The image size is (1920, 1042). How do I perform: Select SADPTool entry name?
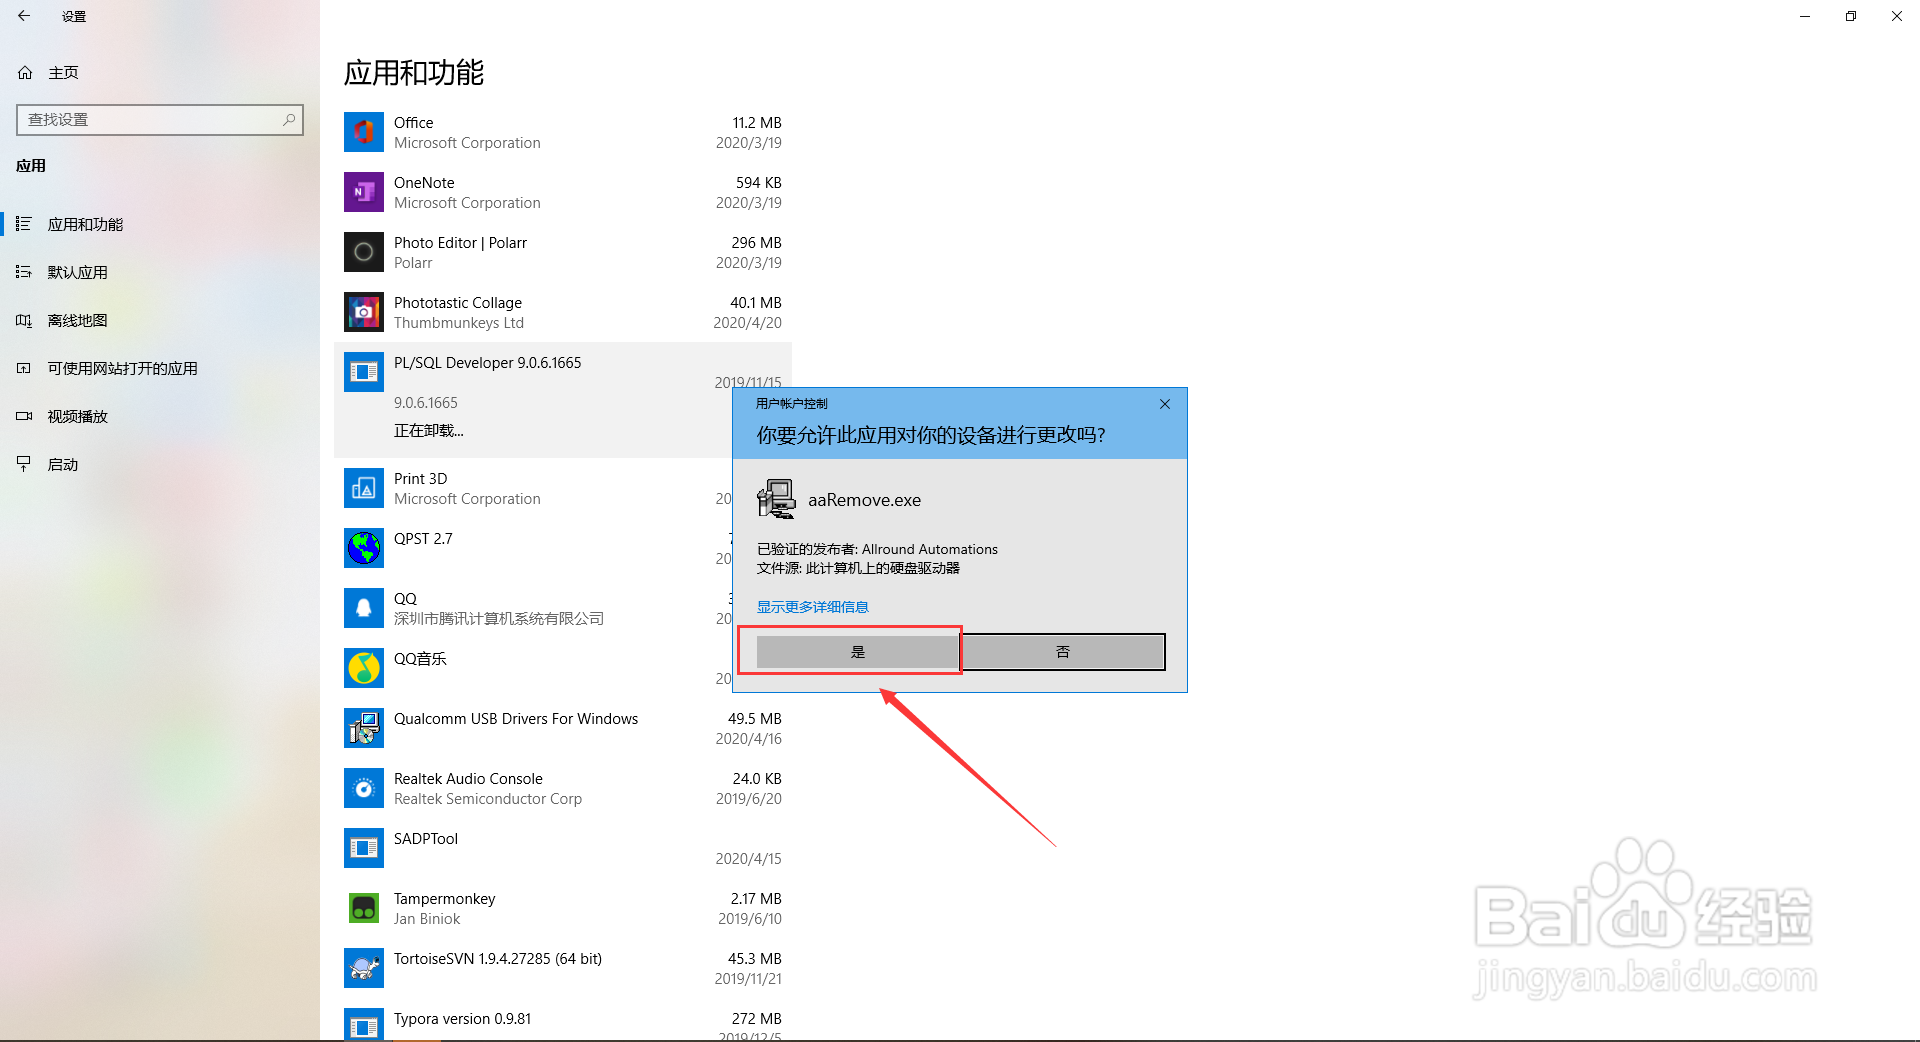pos(426,838)
